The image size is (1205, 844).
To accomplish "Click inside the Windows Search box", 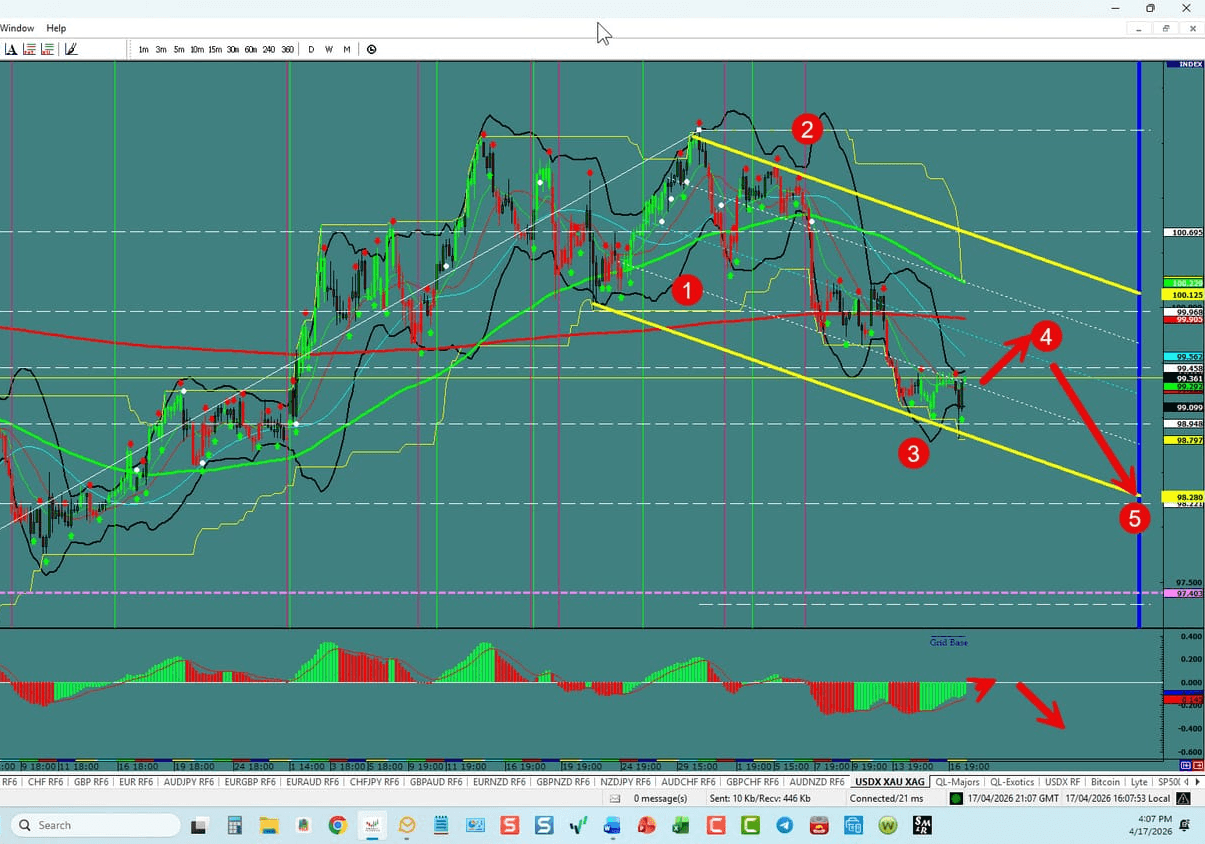I will [95, 825].
